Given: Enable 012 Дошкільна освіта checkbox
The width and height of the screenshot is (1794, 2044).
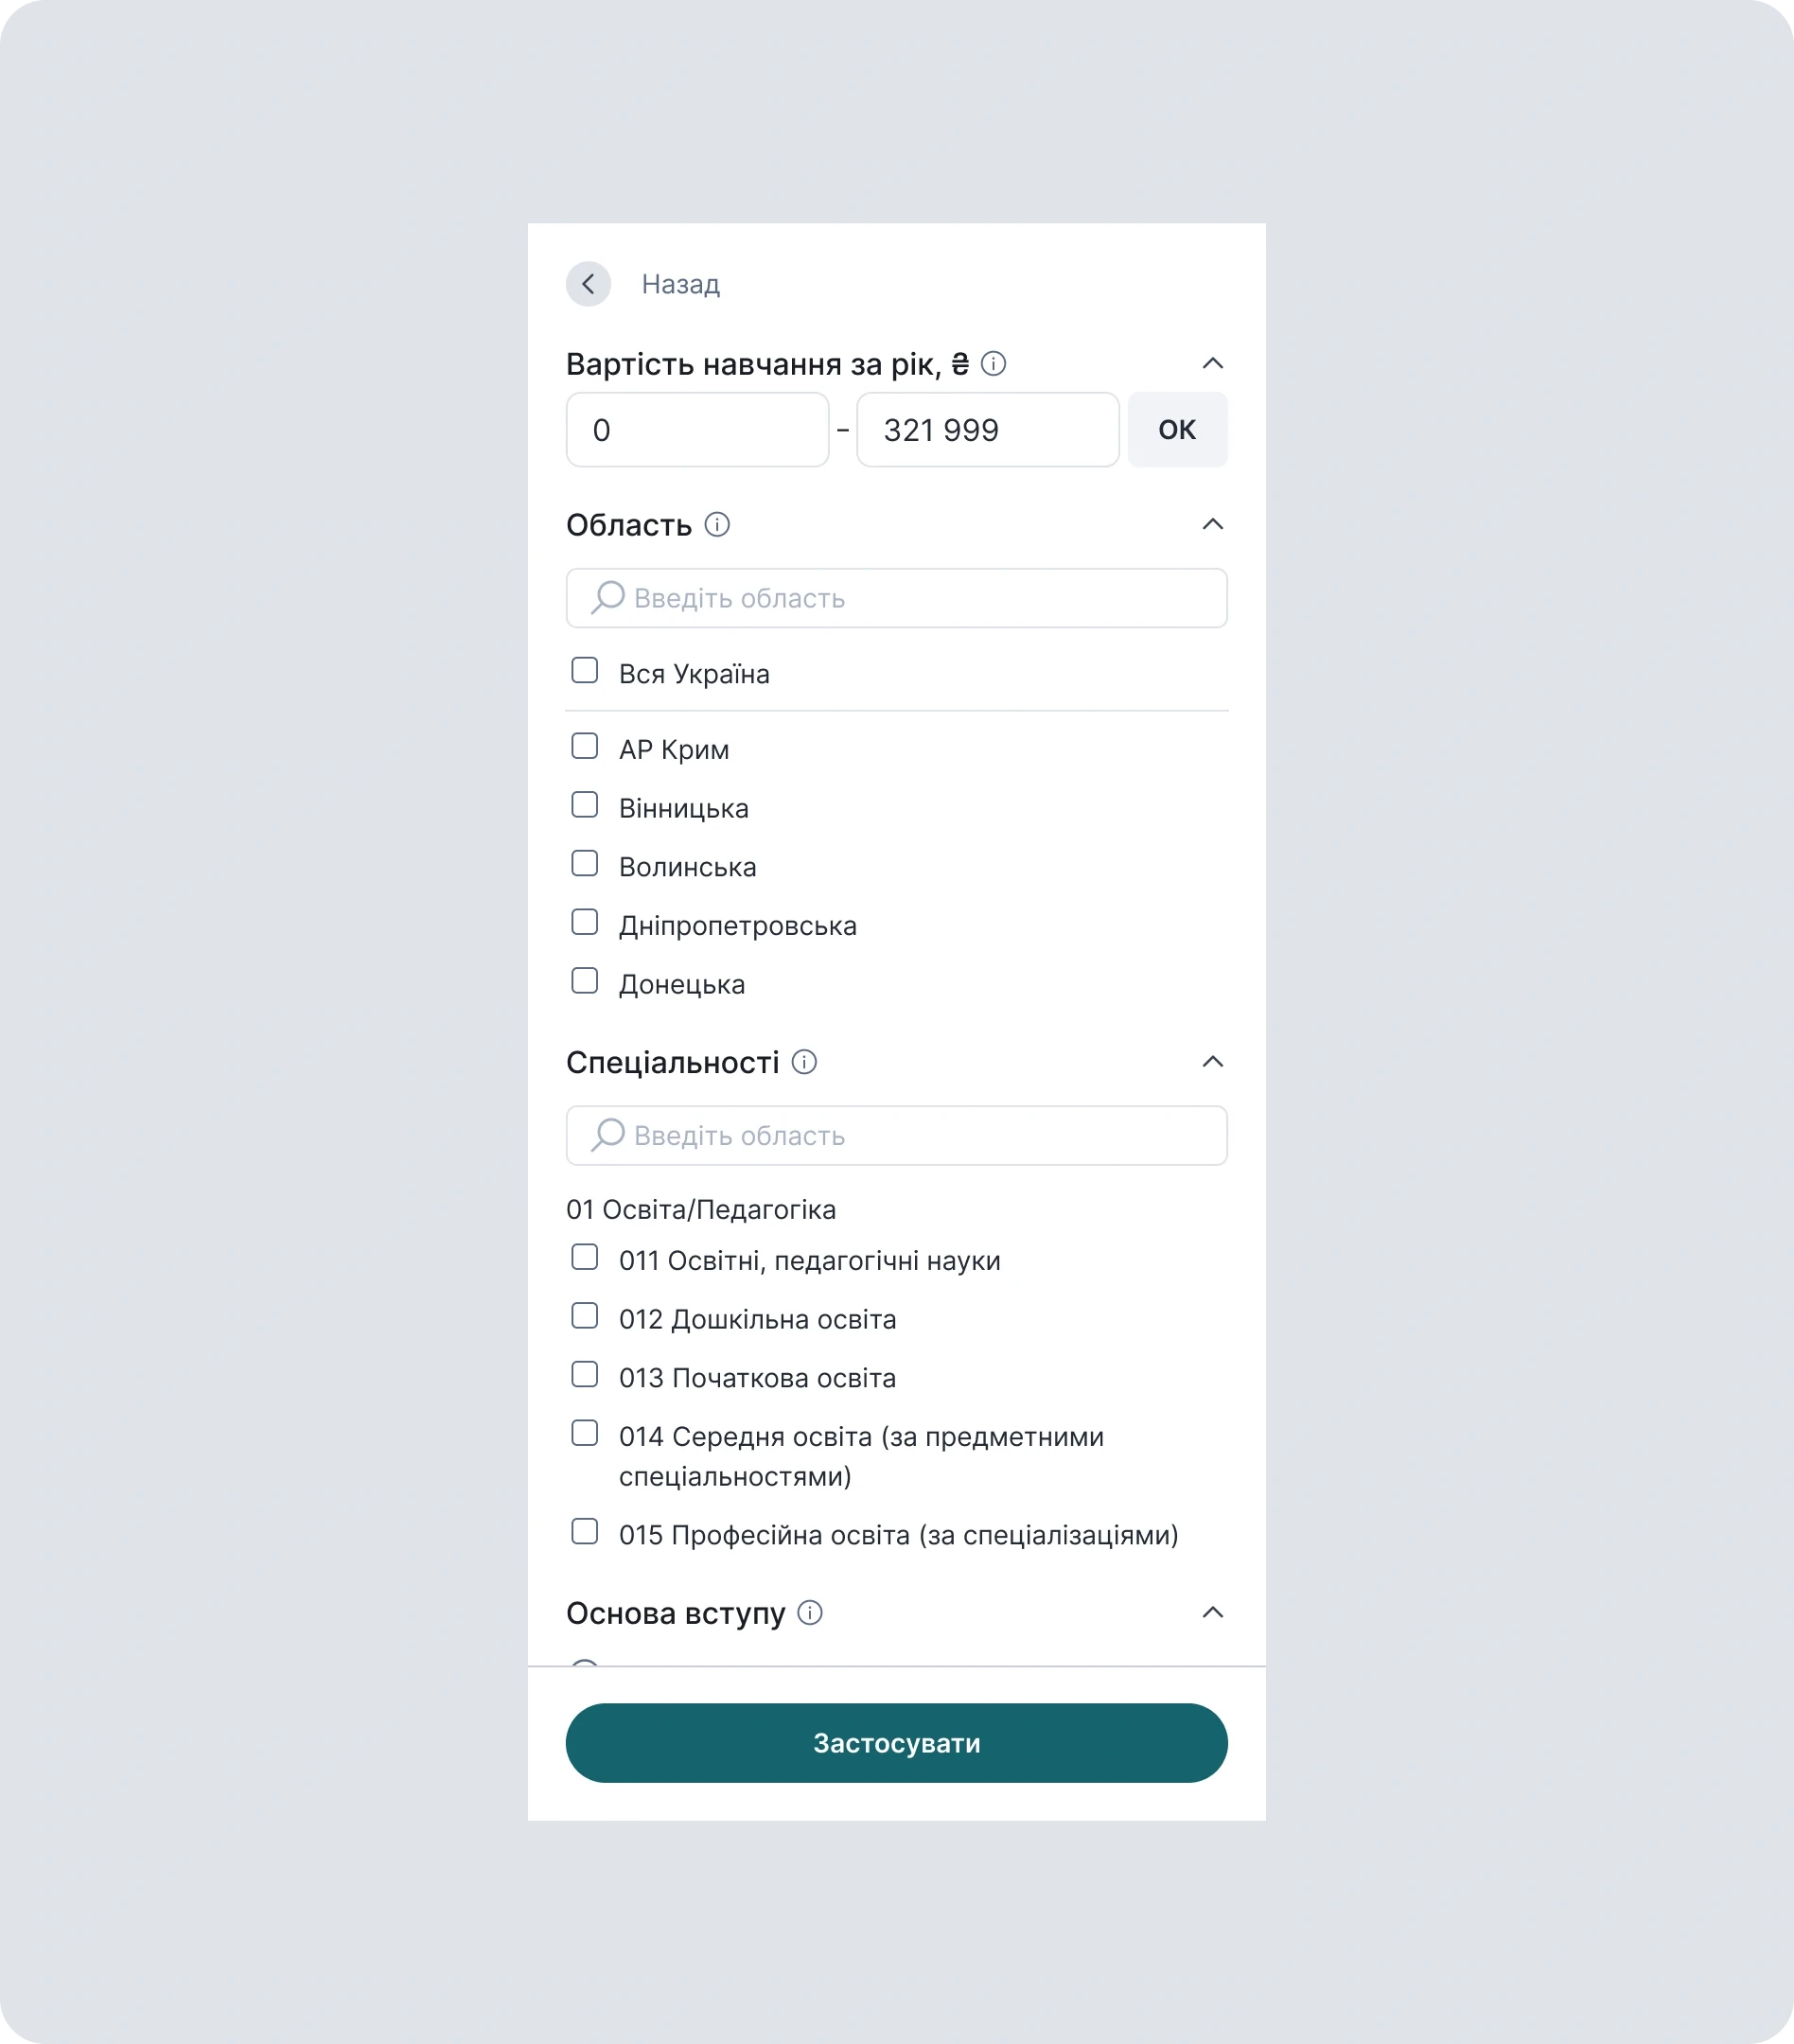Looking at the screenshot, I should 585,1316.
